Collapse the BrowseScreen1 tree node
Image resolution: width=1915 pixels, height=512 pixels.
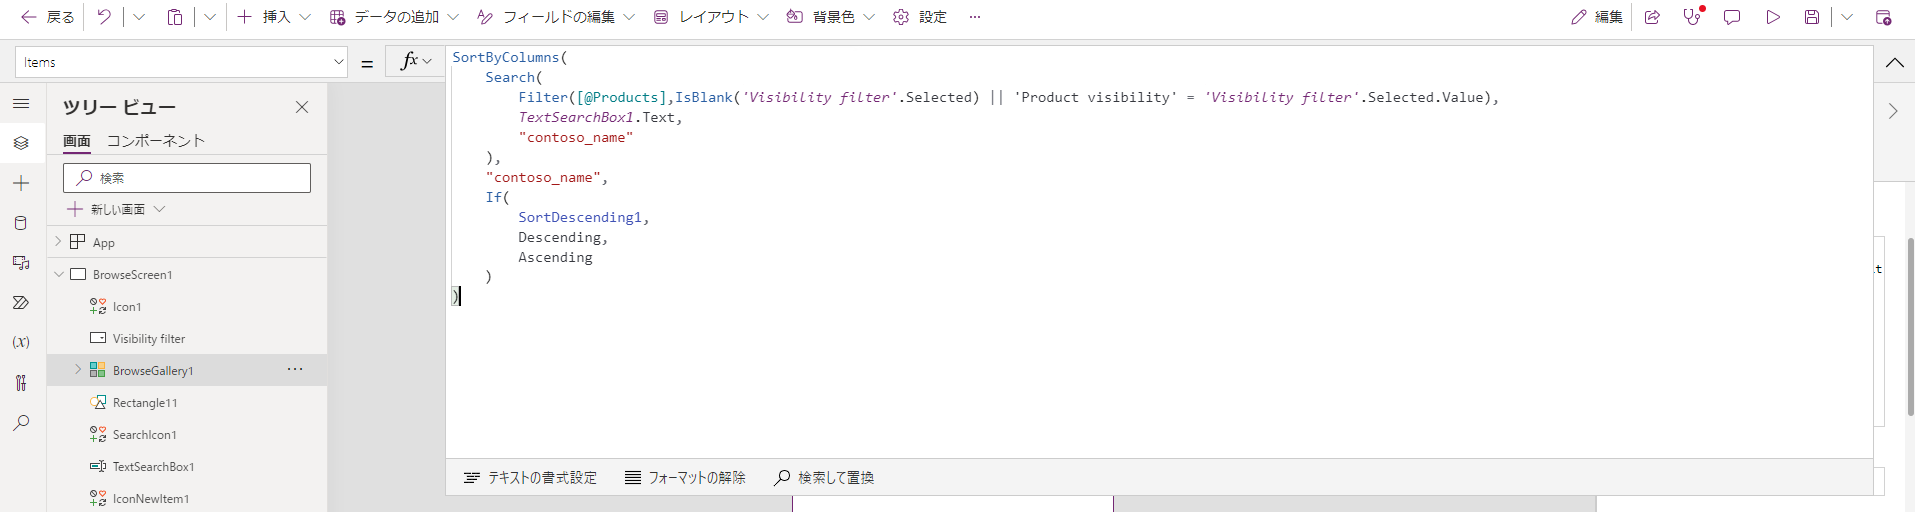click(x=59, y=274)
